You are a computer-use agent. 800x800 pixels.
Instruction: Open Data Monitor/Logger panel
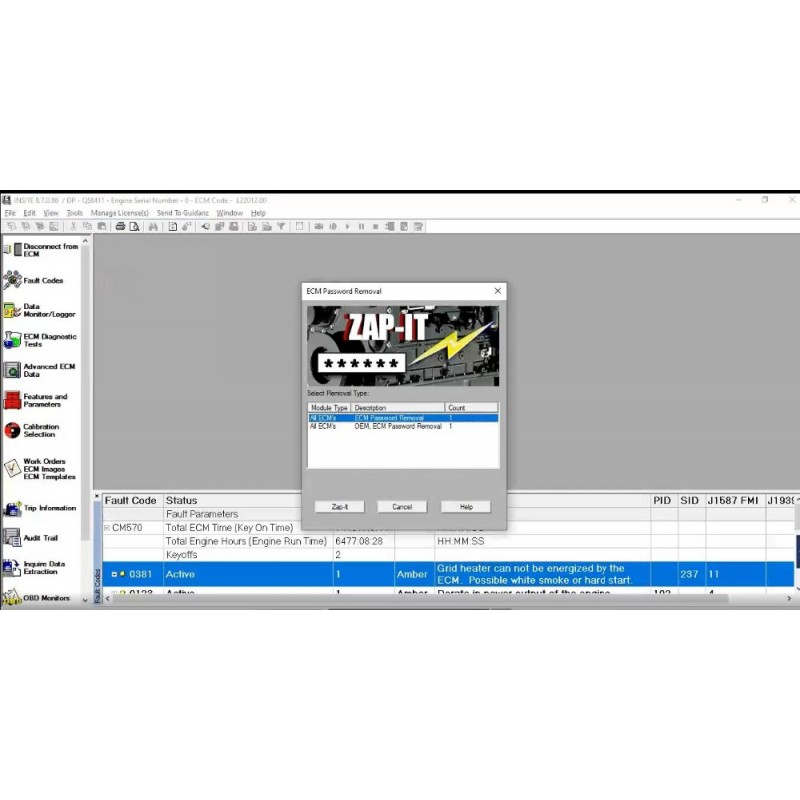[40, 309]
